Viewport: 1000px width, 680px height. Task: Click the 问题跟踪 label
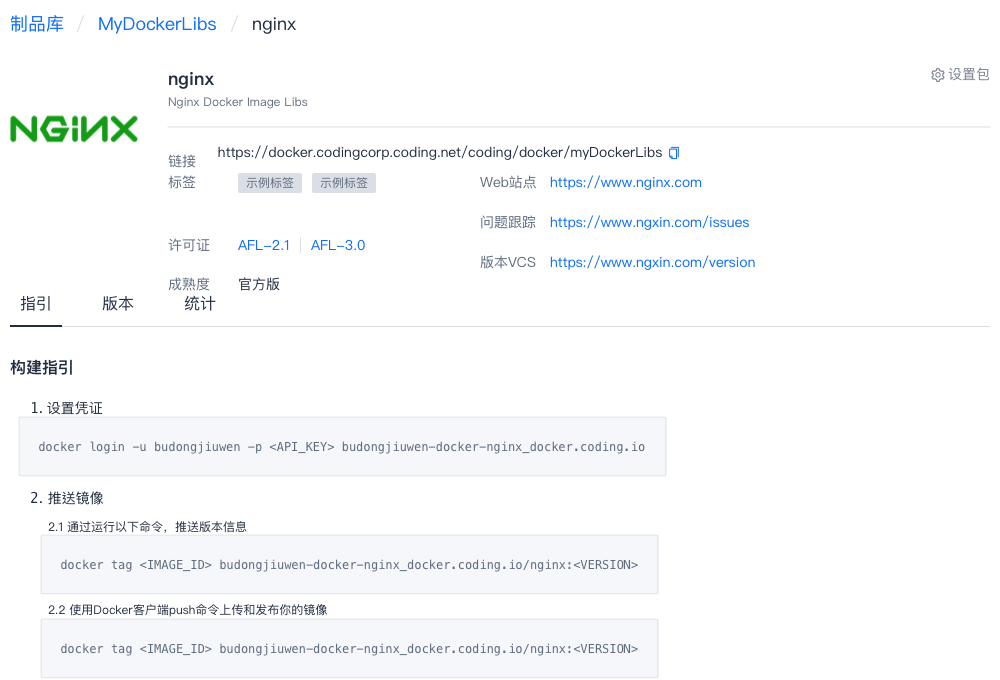pyautogui.click(x=508, y=223)
